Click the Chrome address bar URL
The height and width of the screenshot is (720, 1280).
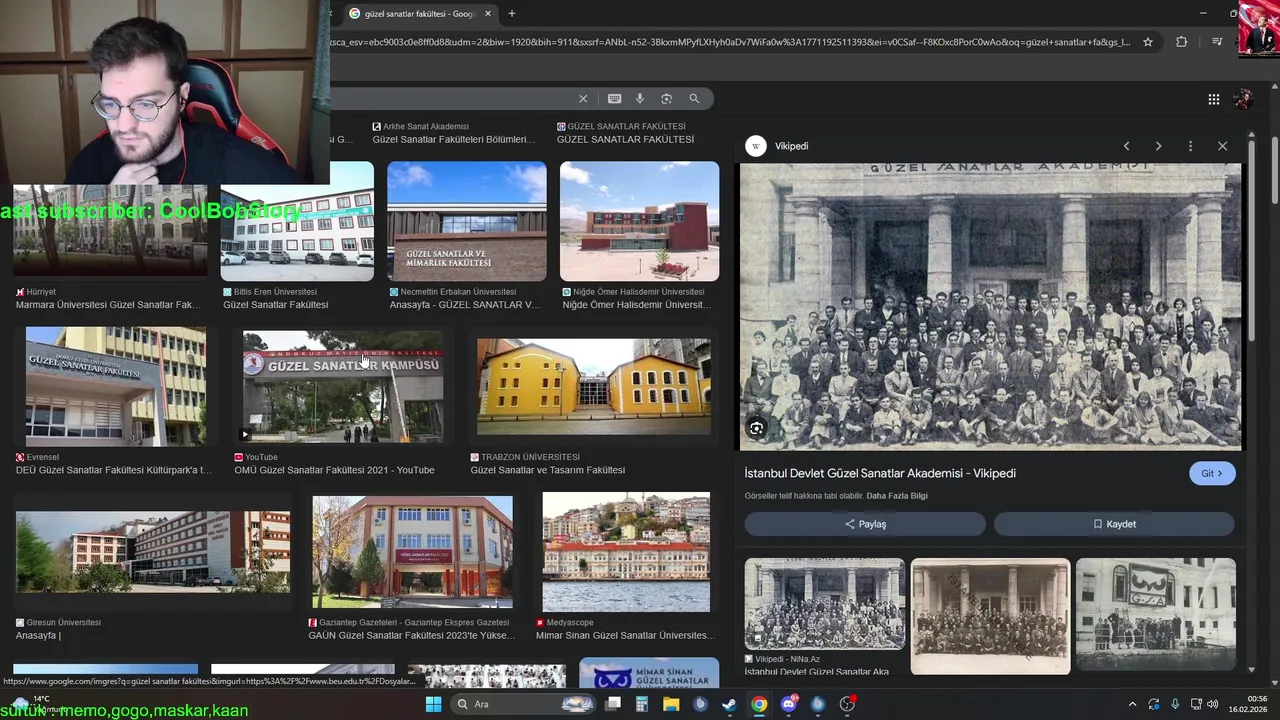(730, 42)
